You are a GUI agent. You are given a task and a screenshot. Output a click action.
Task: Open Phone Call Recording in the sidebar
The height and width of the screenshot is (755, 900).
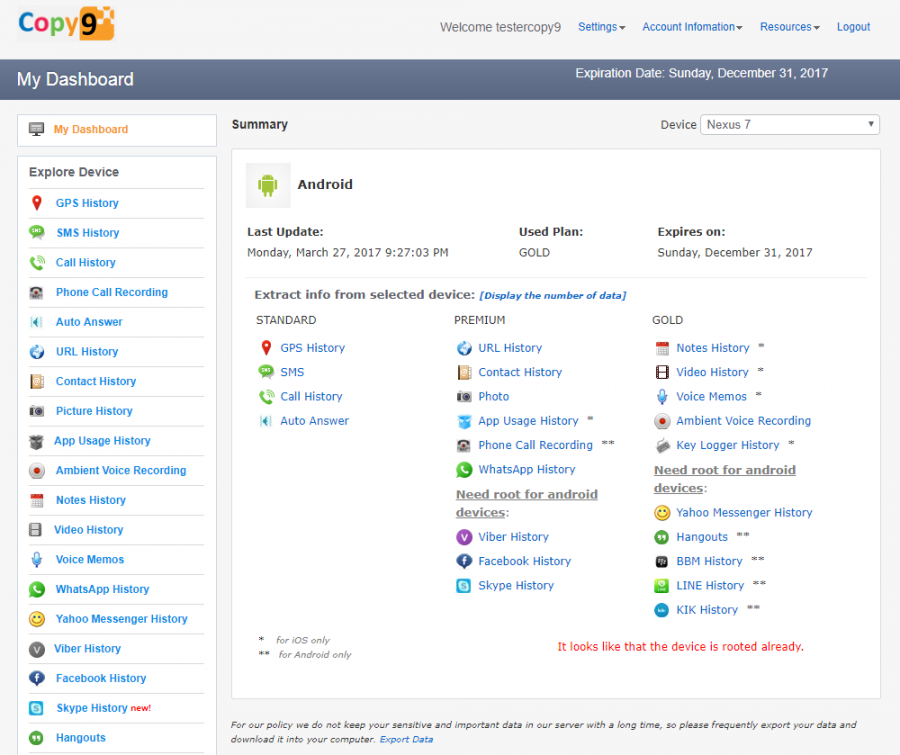[x=112, y=292]
